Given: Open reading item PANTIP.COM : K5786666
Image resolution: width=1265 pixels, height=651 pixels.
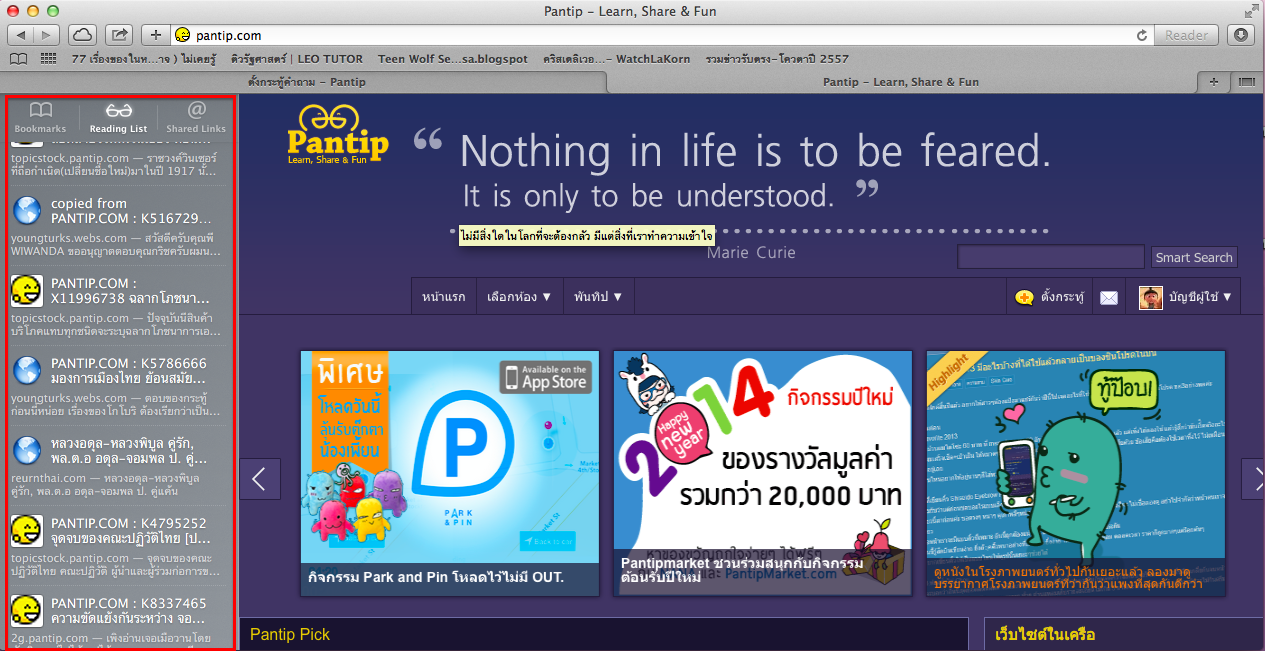Looking at the screenshot, I should (x=120, y=385).
